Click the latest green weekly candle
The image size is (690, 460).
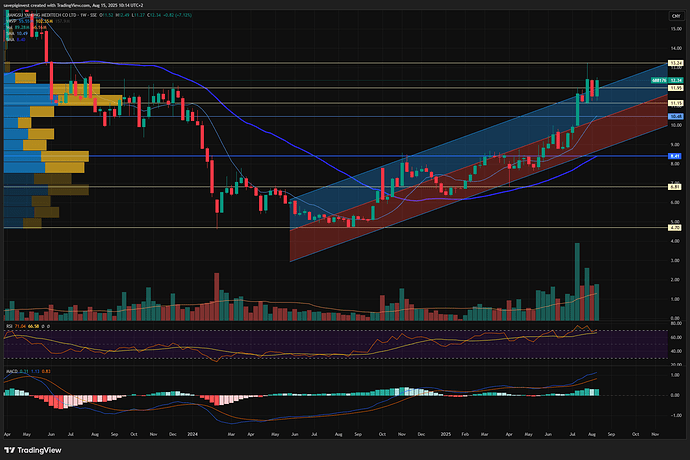(x=597, y=88)
